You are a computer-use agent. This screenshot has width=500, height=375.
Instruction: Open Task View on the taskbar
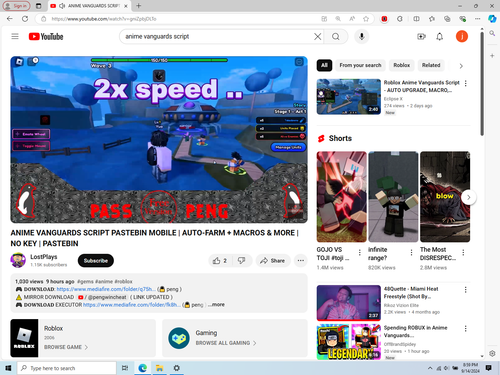click(x=125, y=368)
